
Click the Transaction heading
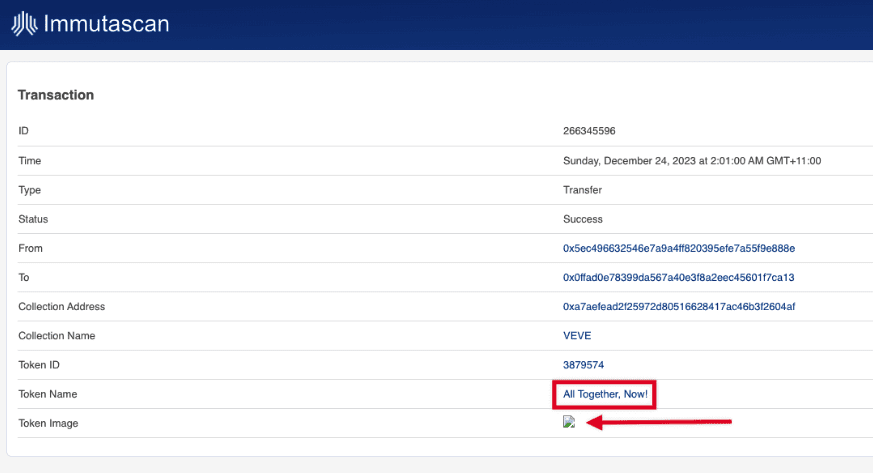click(x=56, y=95)
